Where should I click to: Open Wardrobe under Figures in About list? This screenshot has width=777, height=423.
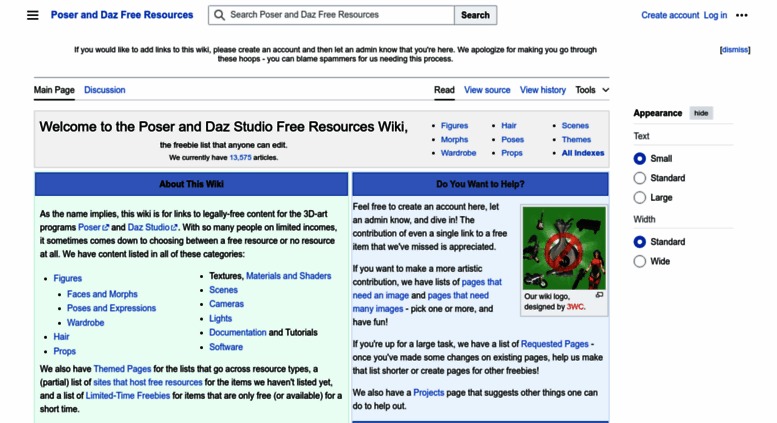(85, 322)
